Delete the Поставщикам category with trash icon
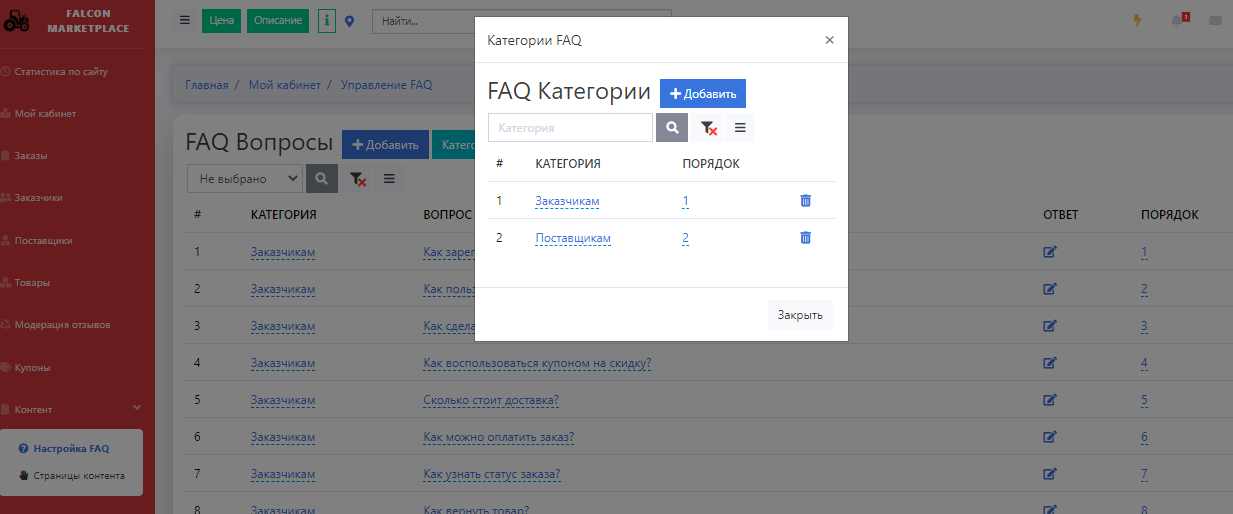Viewport: 1233px width, 514px height. [x=805, y=238]
